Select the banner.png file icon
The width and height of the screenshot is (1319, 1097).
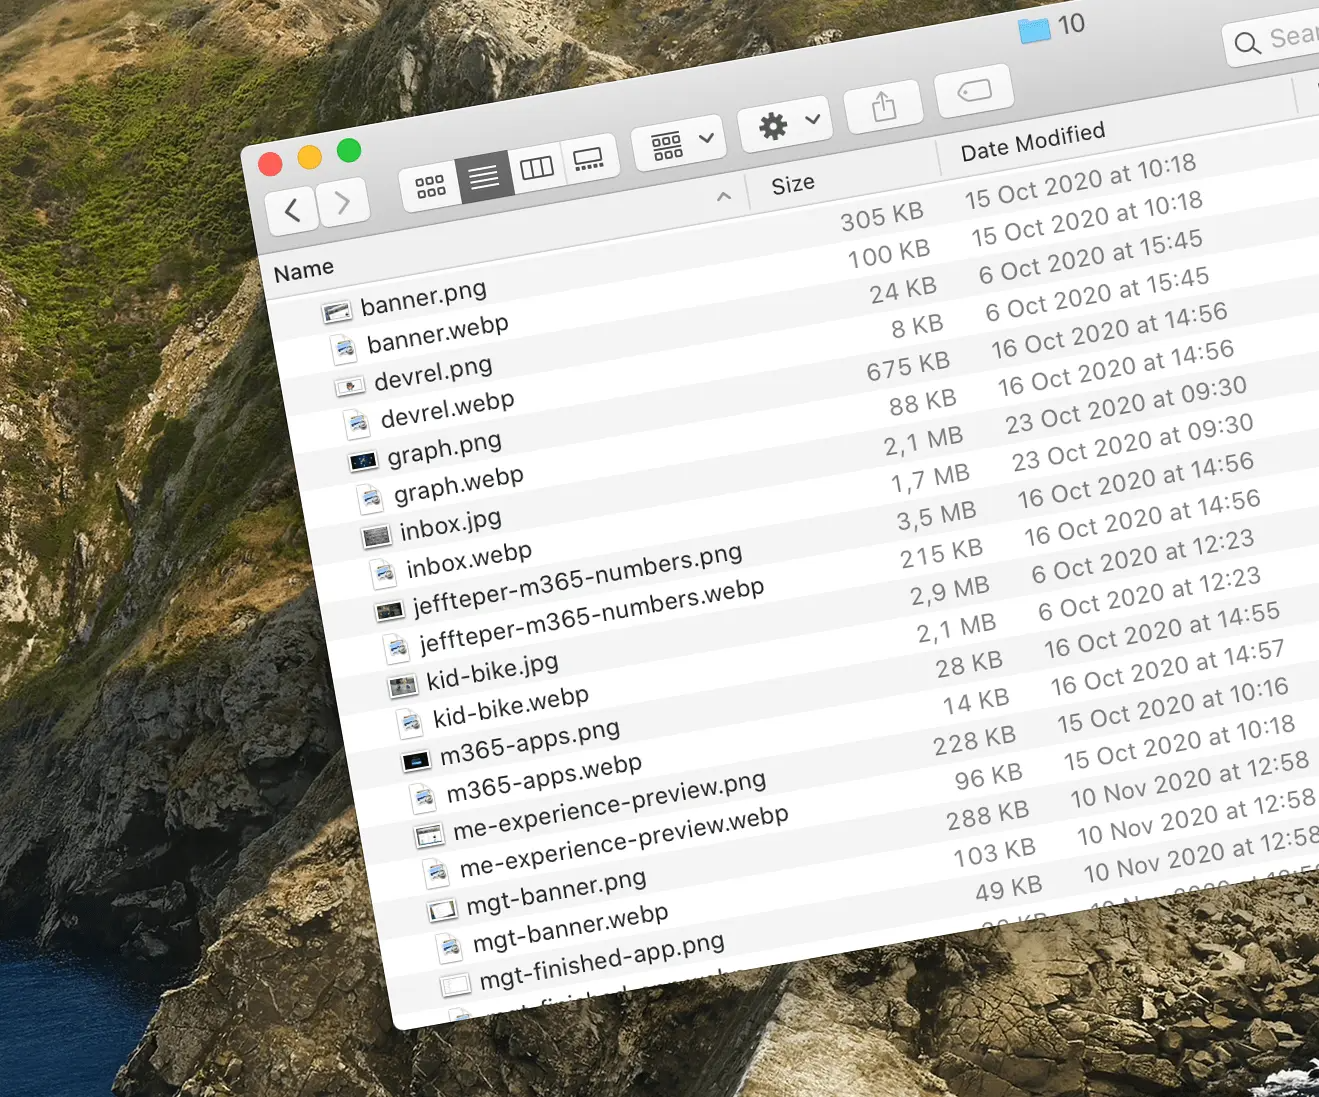tap(337, 312)
